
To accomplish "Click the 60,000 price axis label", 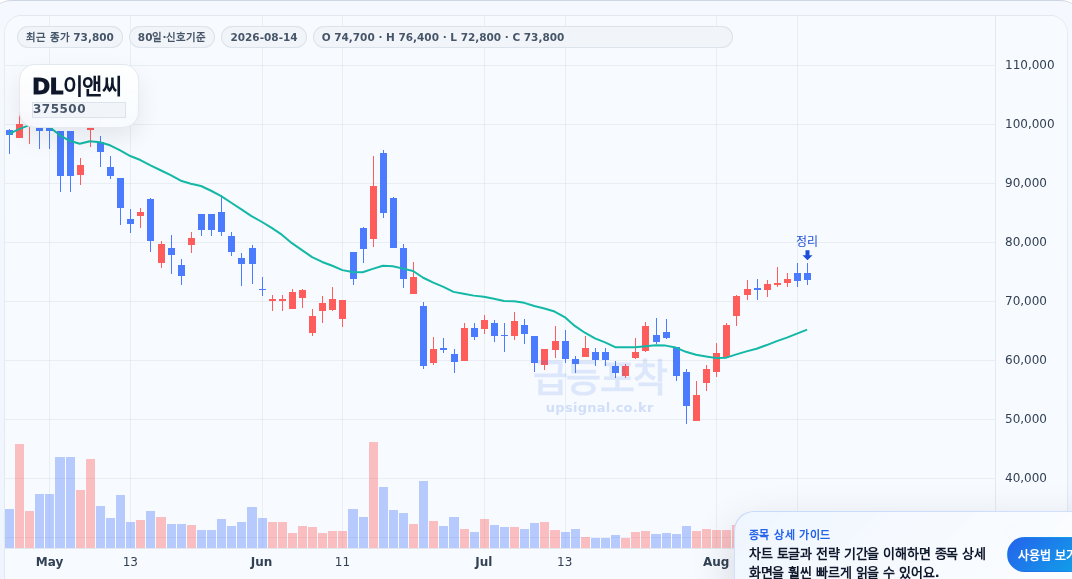I will (x=1026, y=360).
